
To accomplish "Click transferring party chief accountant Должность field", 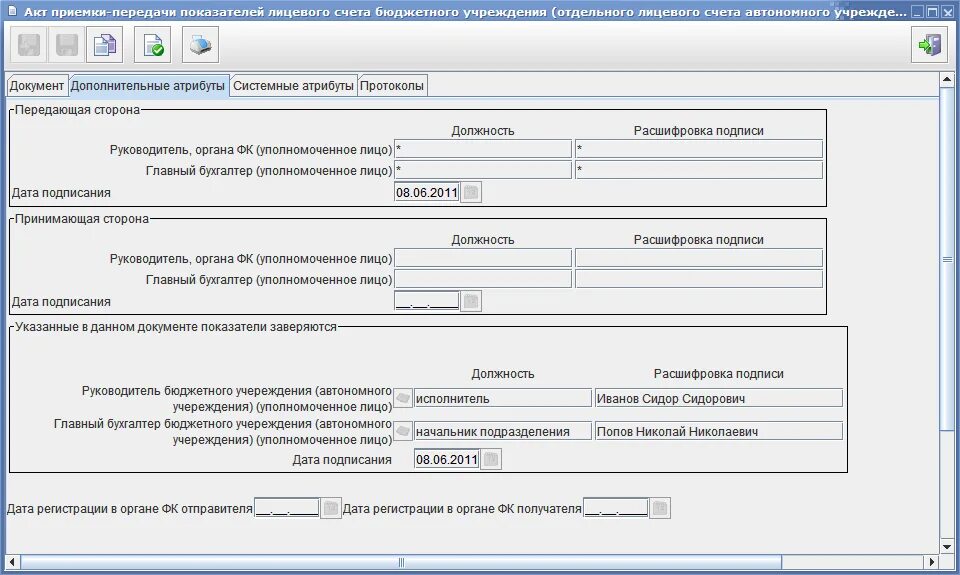I will click(483, 170).
